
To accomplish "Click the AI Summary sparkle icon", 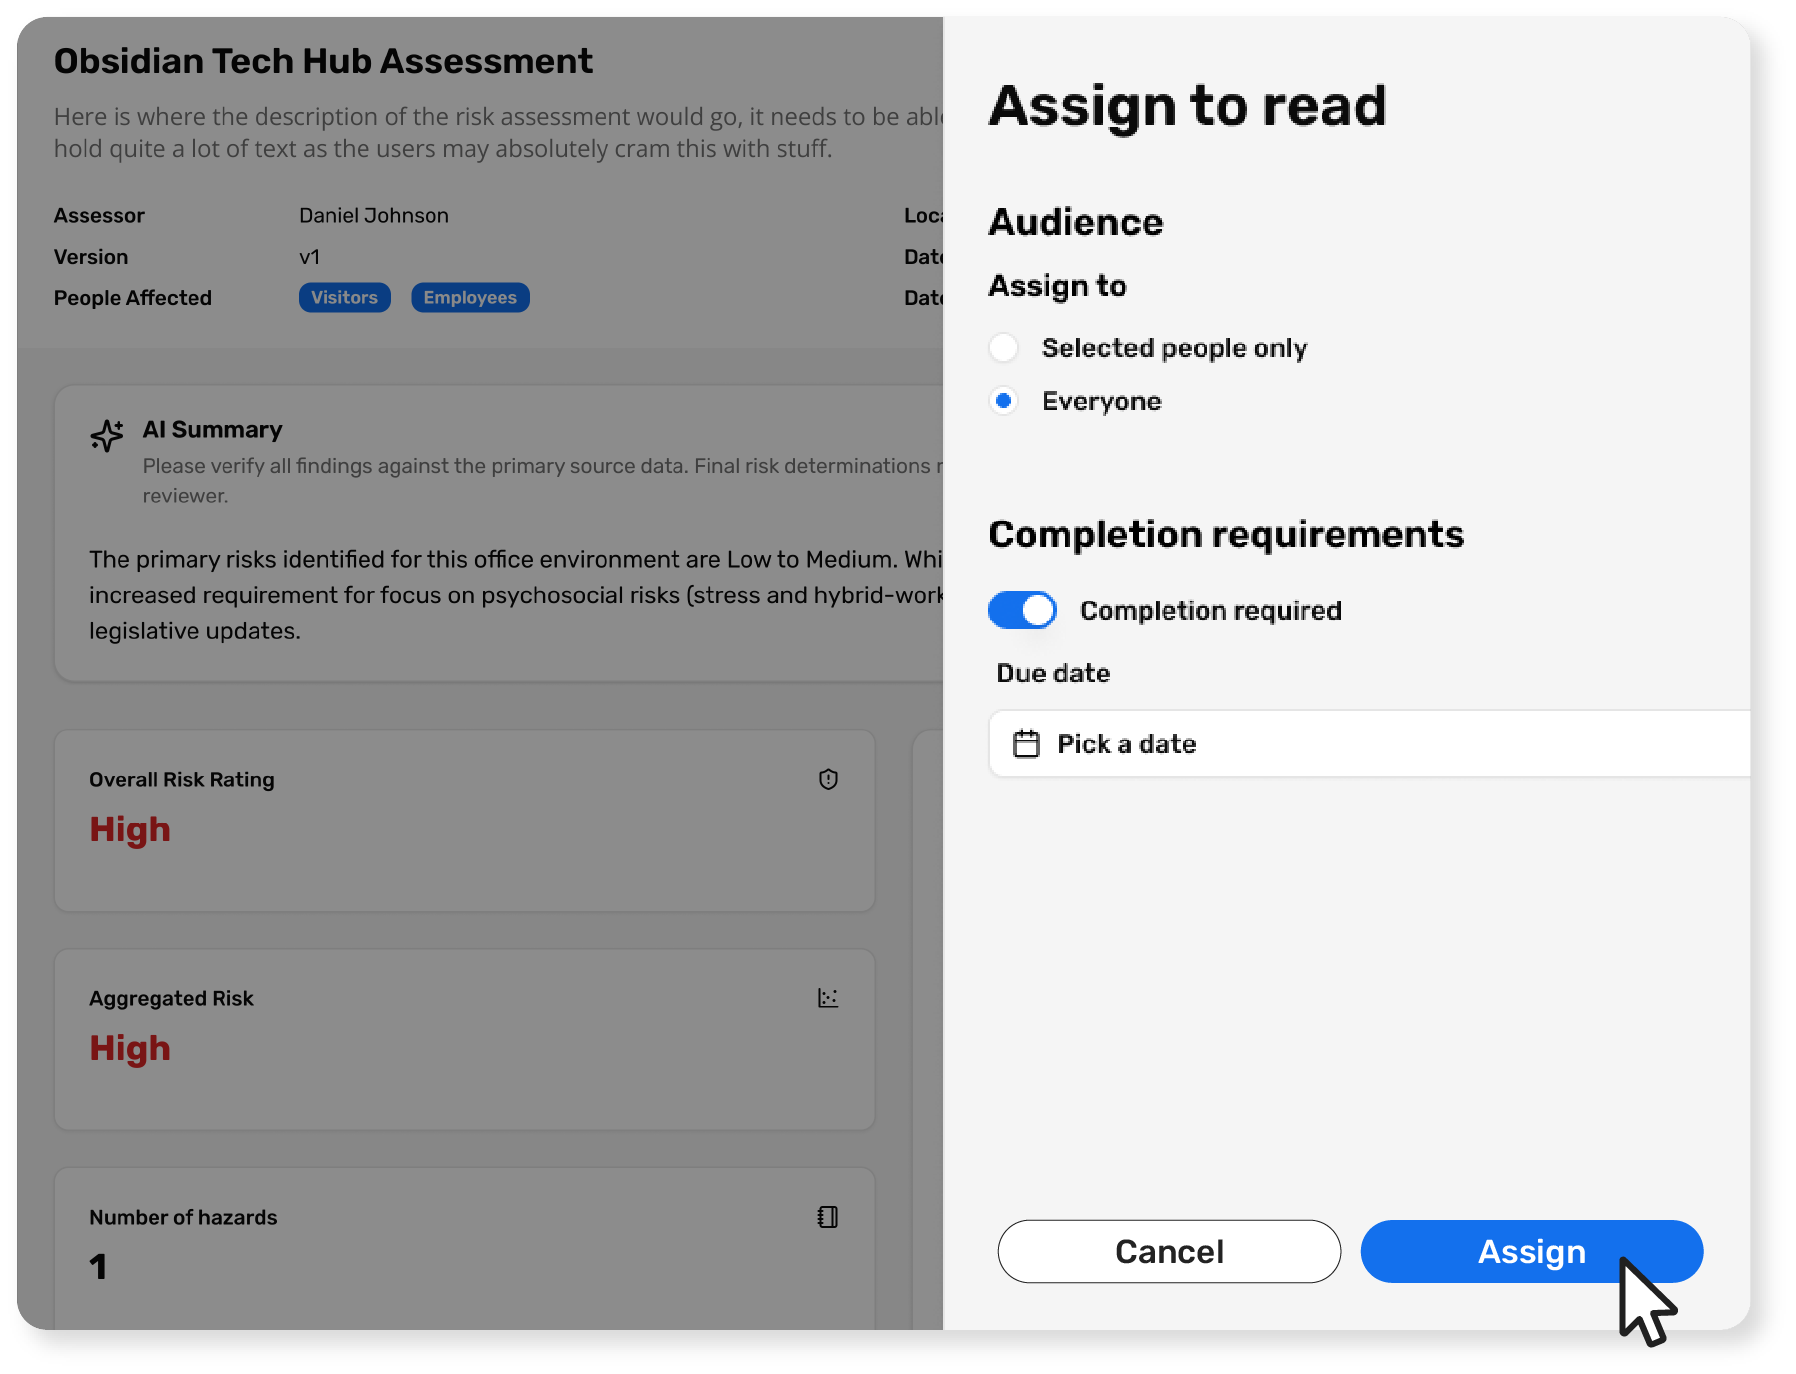I will coord(107,435).
